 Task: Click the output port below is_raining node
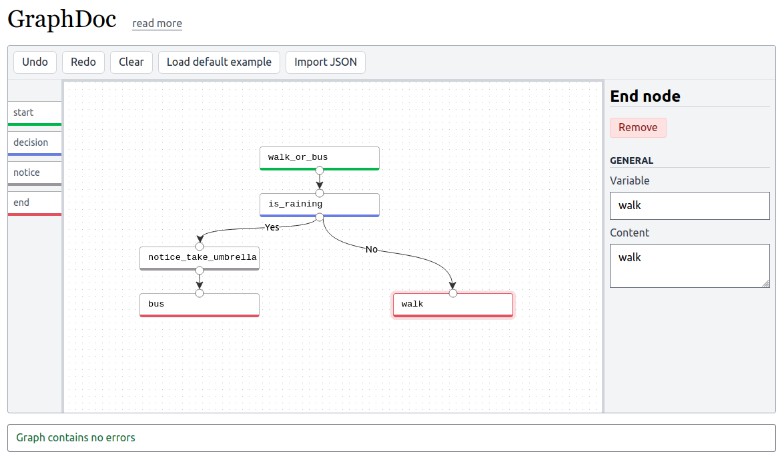[x=319, y=216]
